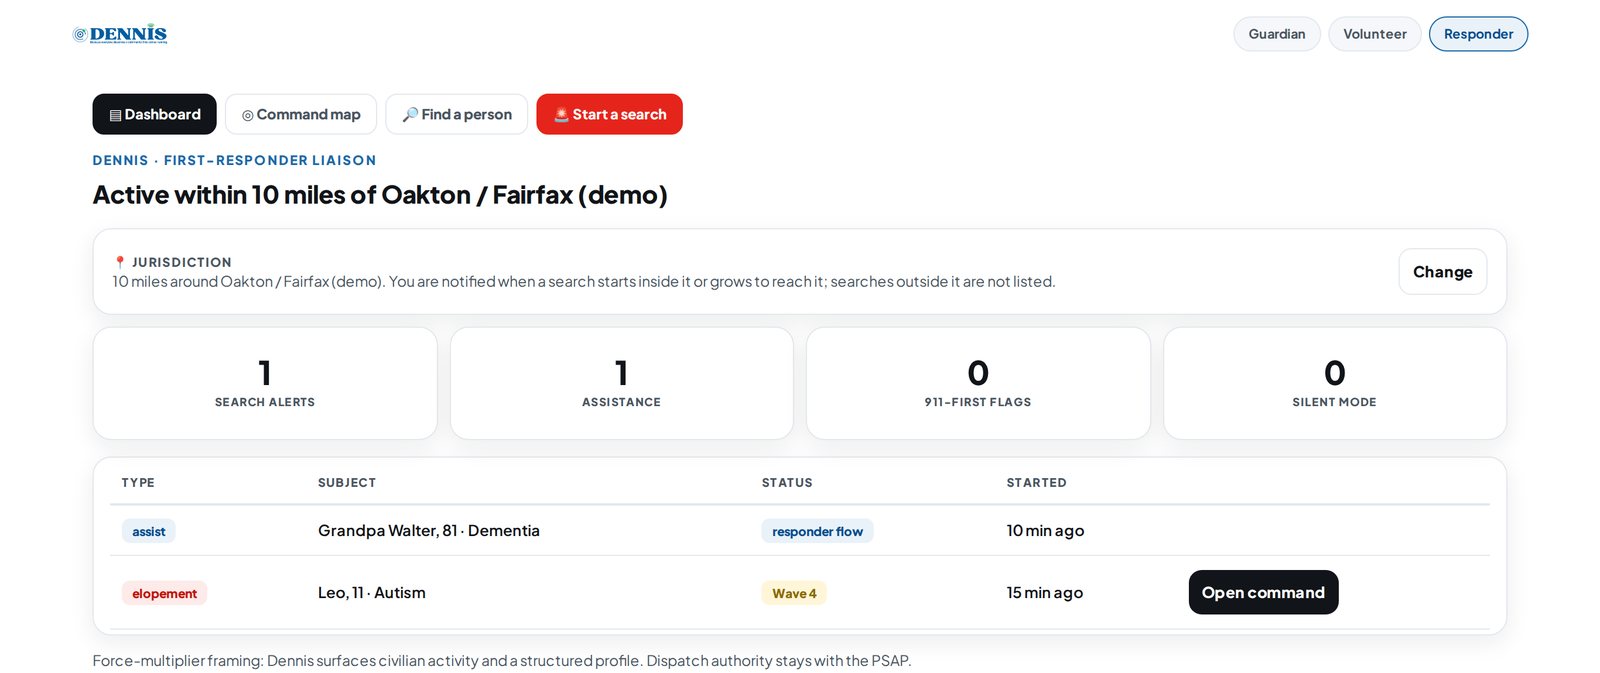Click the TYPE column header
The width and height of the screenshot is (1600, 673).
point(138,482)
